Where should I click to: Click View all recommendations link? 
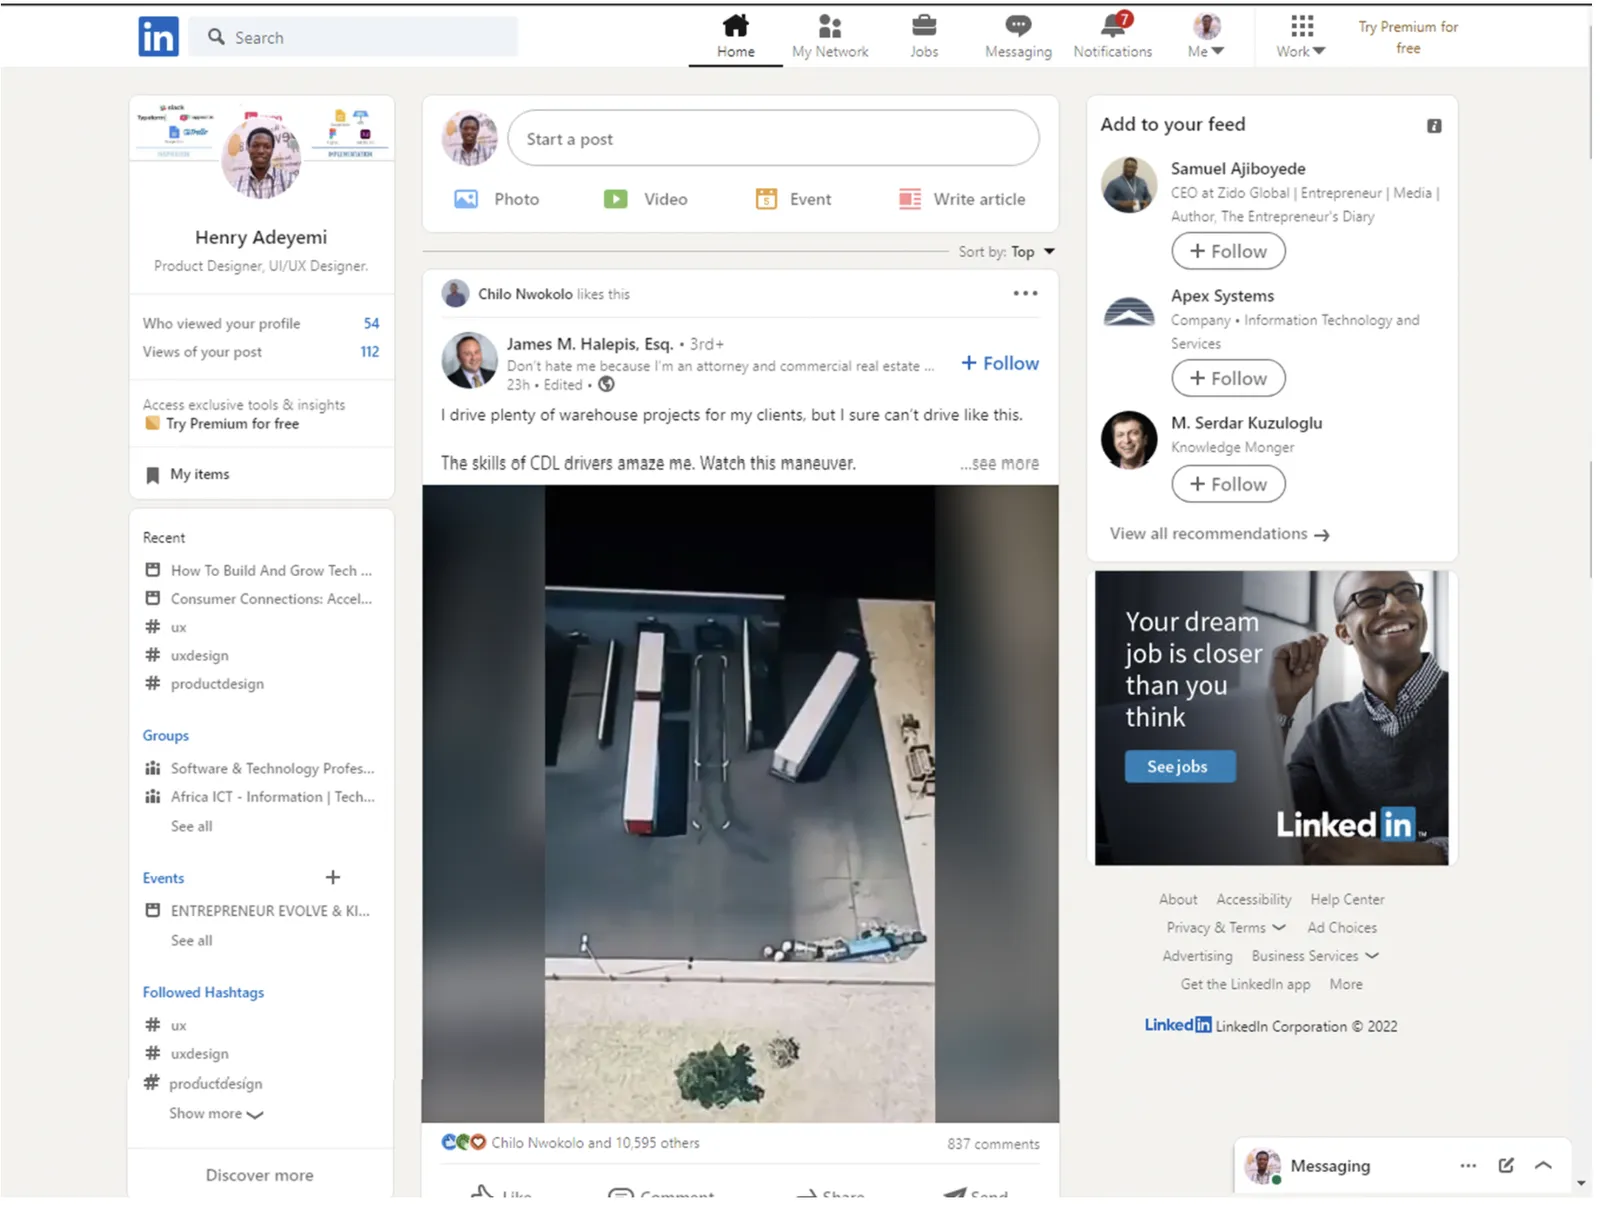point(1219,534)
